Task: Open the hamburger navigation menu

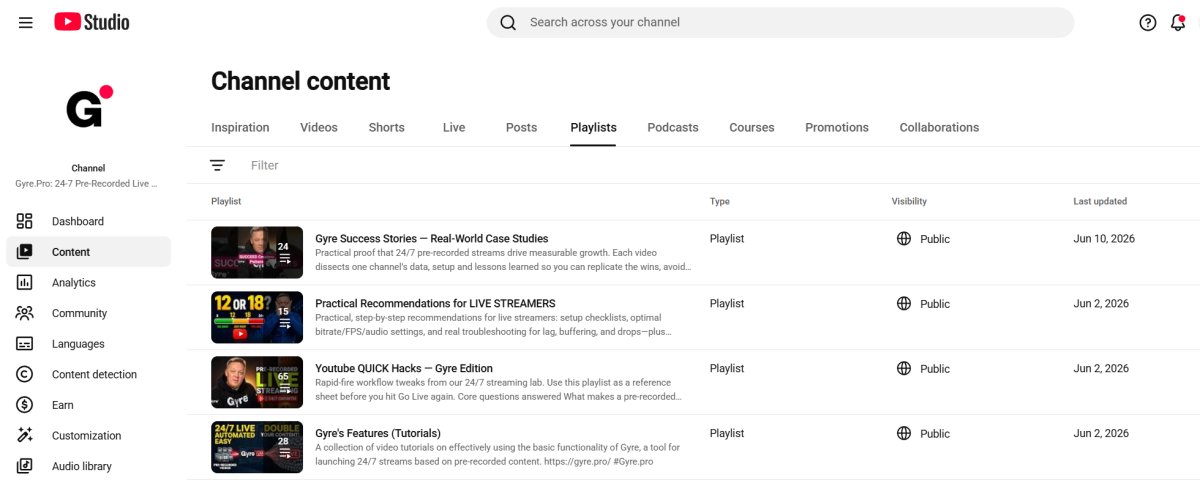Action: click(x=26, y=22)
